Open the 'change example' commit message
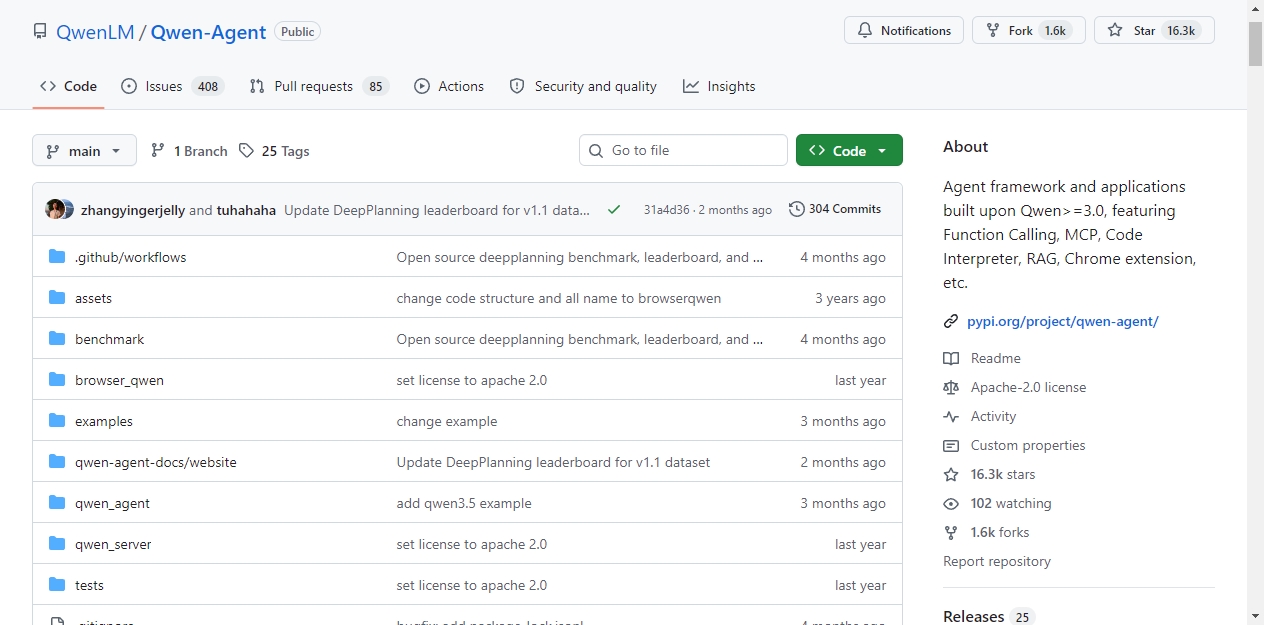This screenshot has width=1264, height=625. [x=446, y=421]
